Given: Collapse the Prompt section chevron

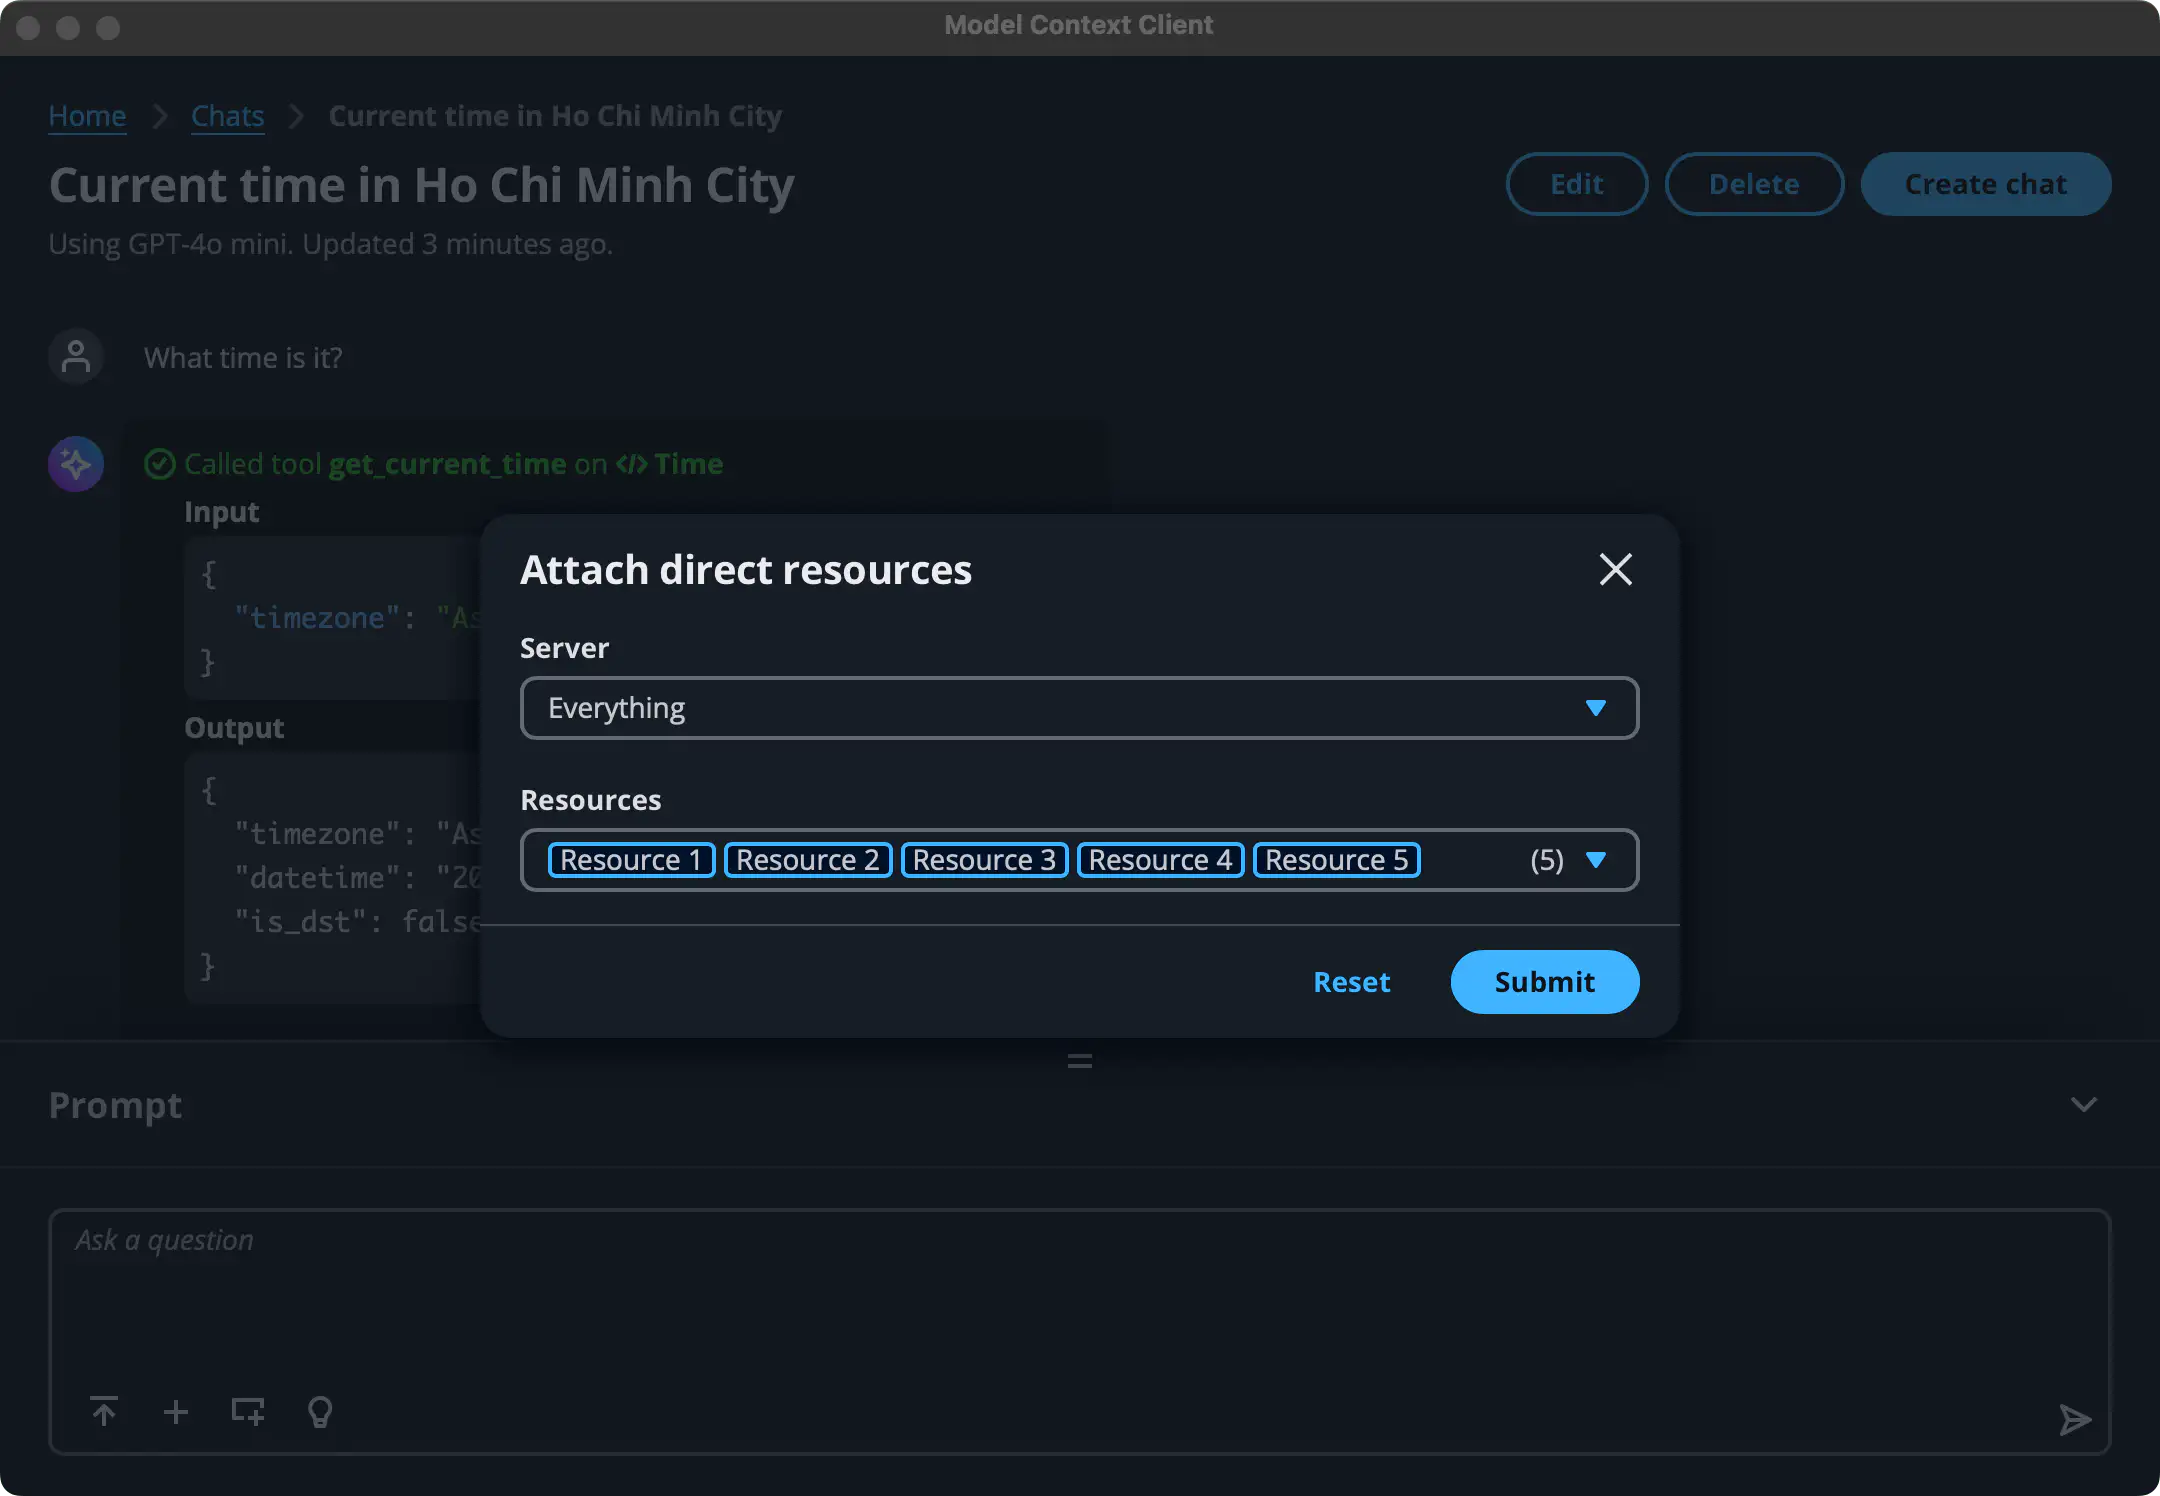Looking at the screenshot, I should click(x=2083, y=1105).
